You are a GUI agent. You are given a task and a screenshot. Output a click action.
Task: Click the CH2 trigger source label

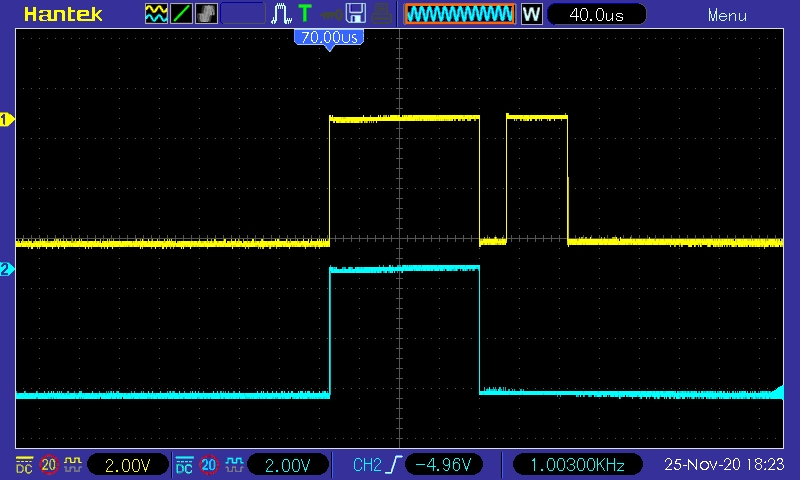[x=366, y=465]
